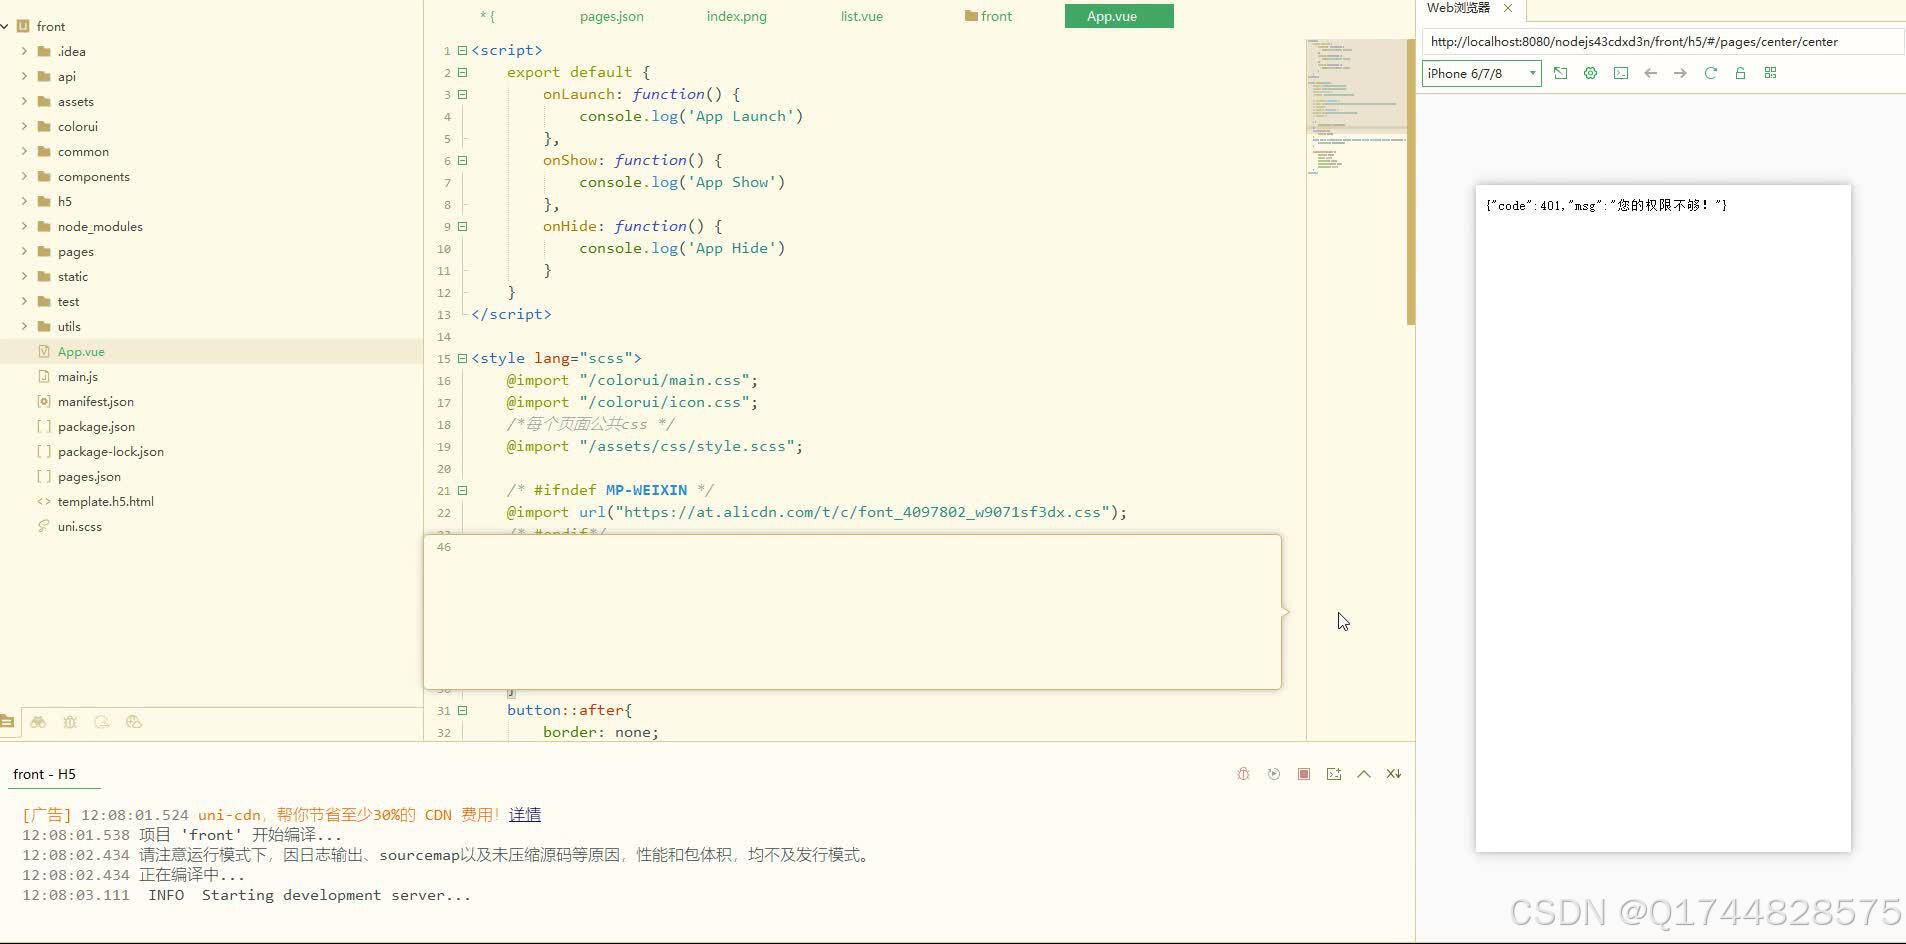This screenshot has height=944, width=1906.
Task: Open project manager folder icon in sidebar
Action: 7,722
